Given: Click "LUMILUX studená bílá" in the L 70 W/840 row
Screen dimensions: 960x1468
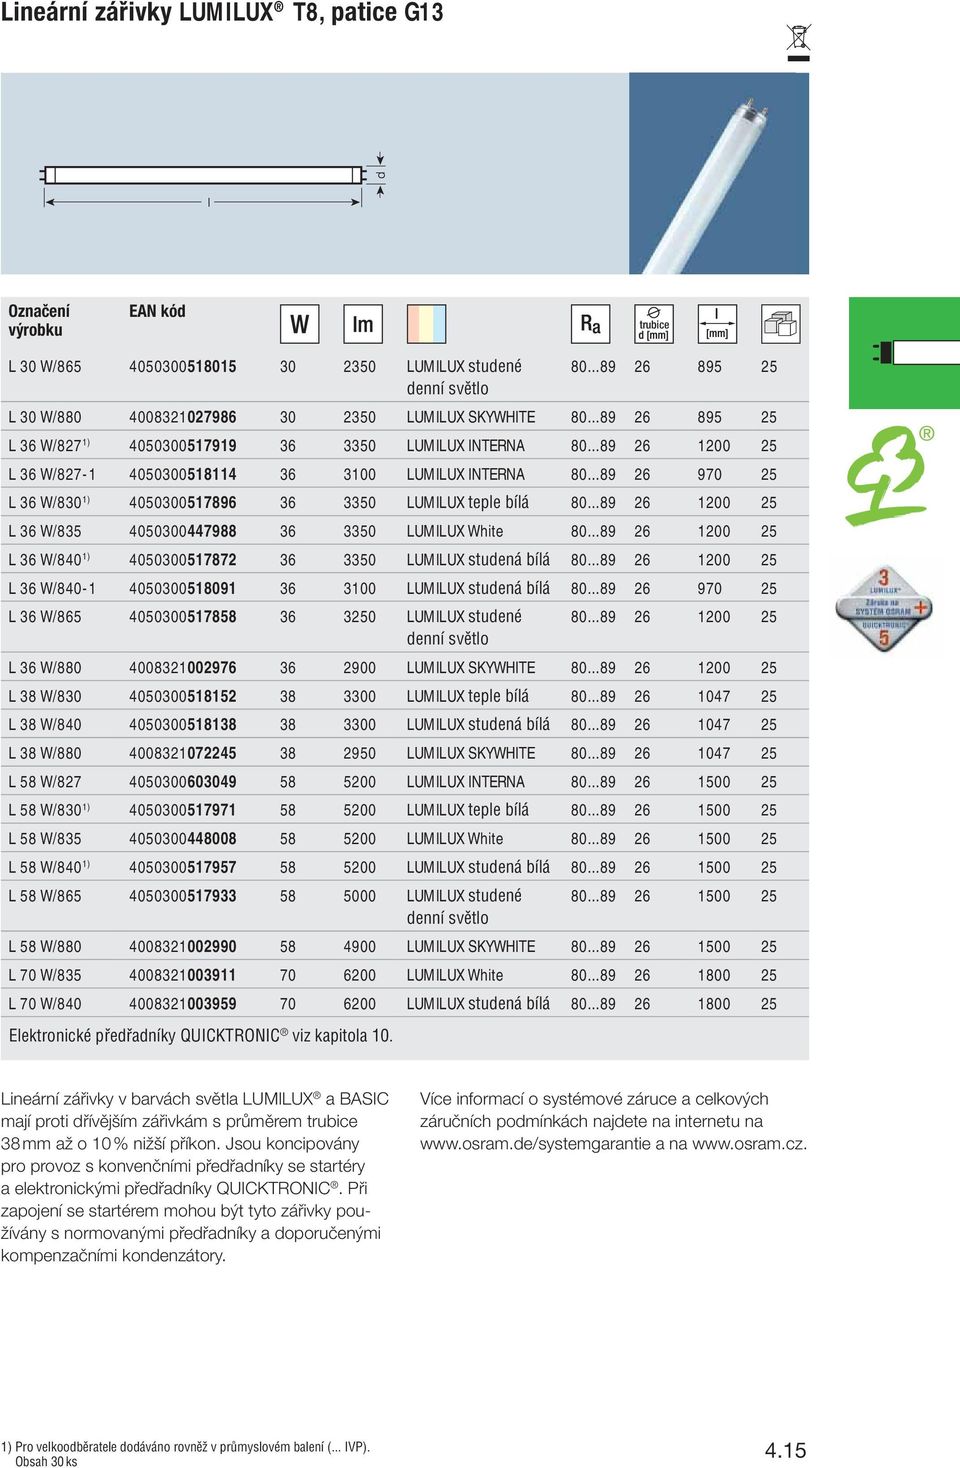Looking at the screenshot, I should coord(478,1004).
